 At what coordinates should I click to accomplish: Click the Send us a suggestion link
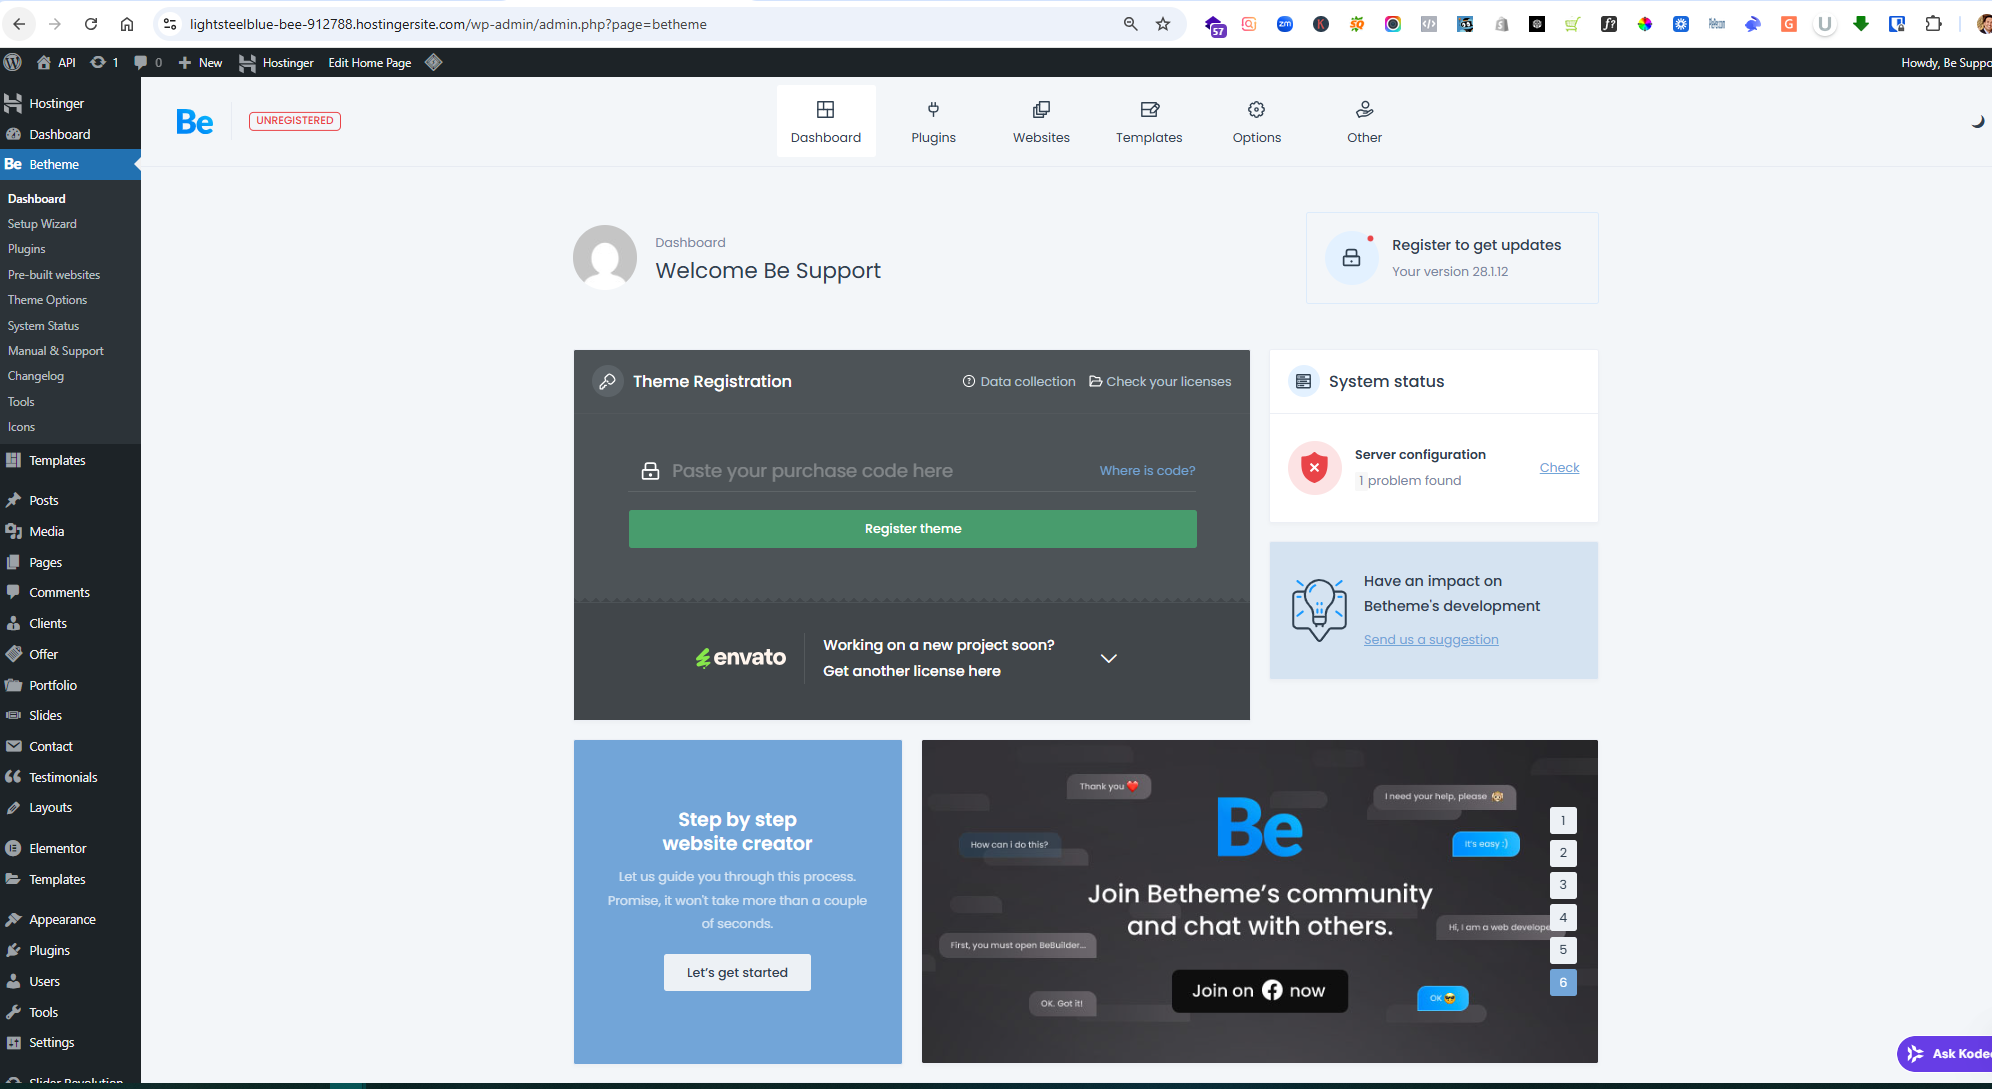[x=1430, y=640]
